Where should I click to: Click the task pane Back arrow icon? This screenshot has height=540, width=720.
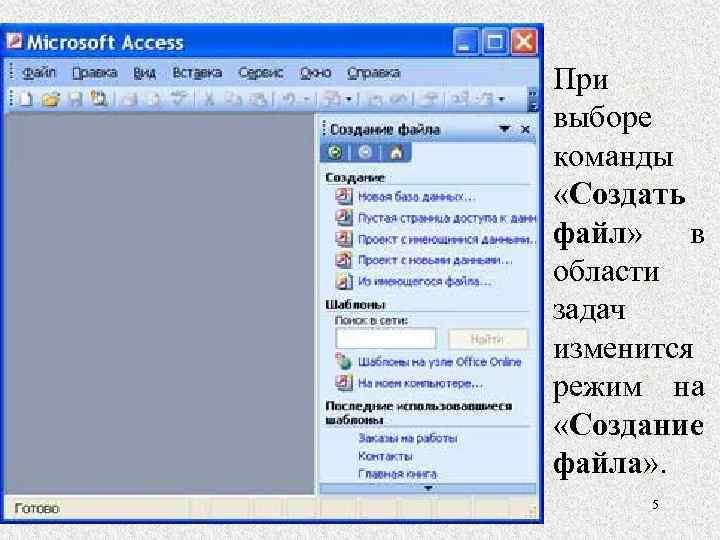(x=335, y=152)
